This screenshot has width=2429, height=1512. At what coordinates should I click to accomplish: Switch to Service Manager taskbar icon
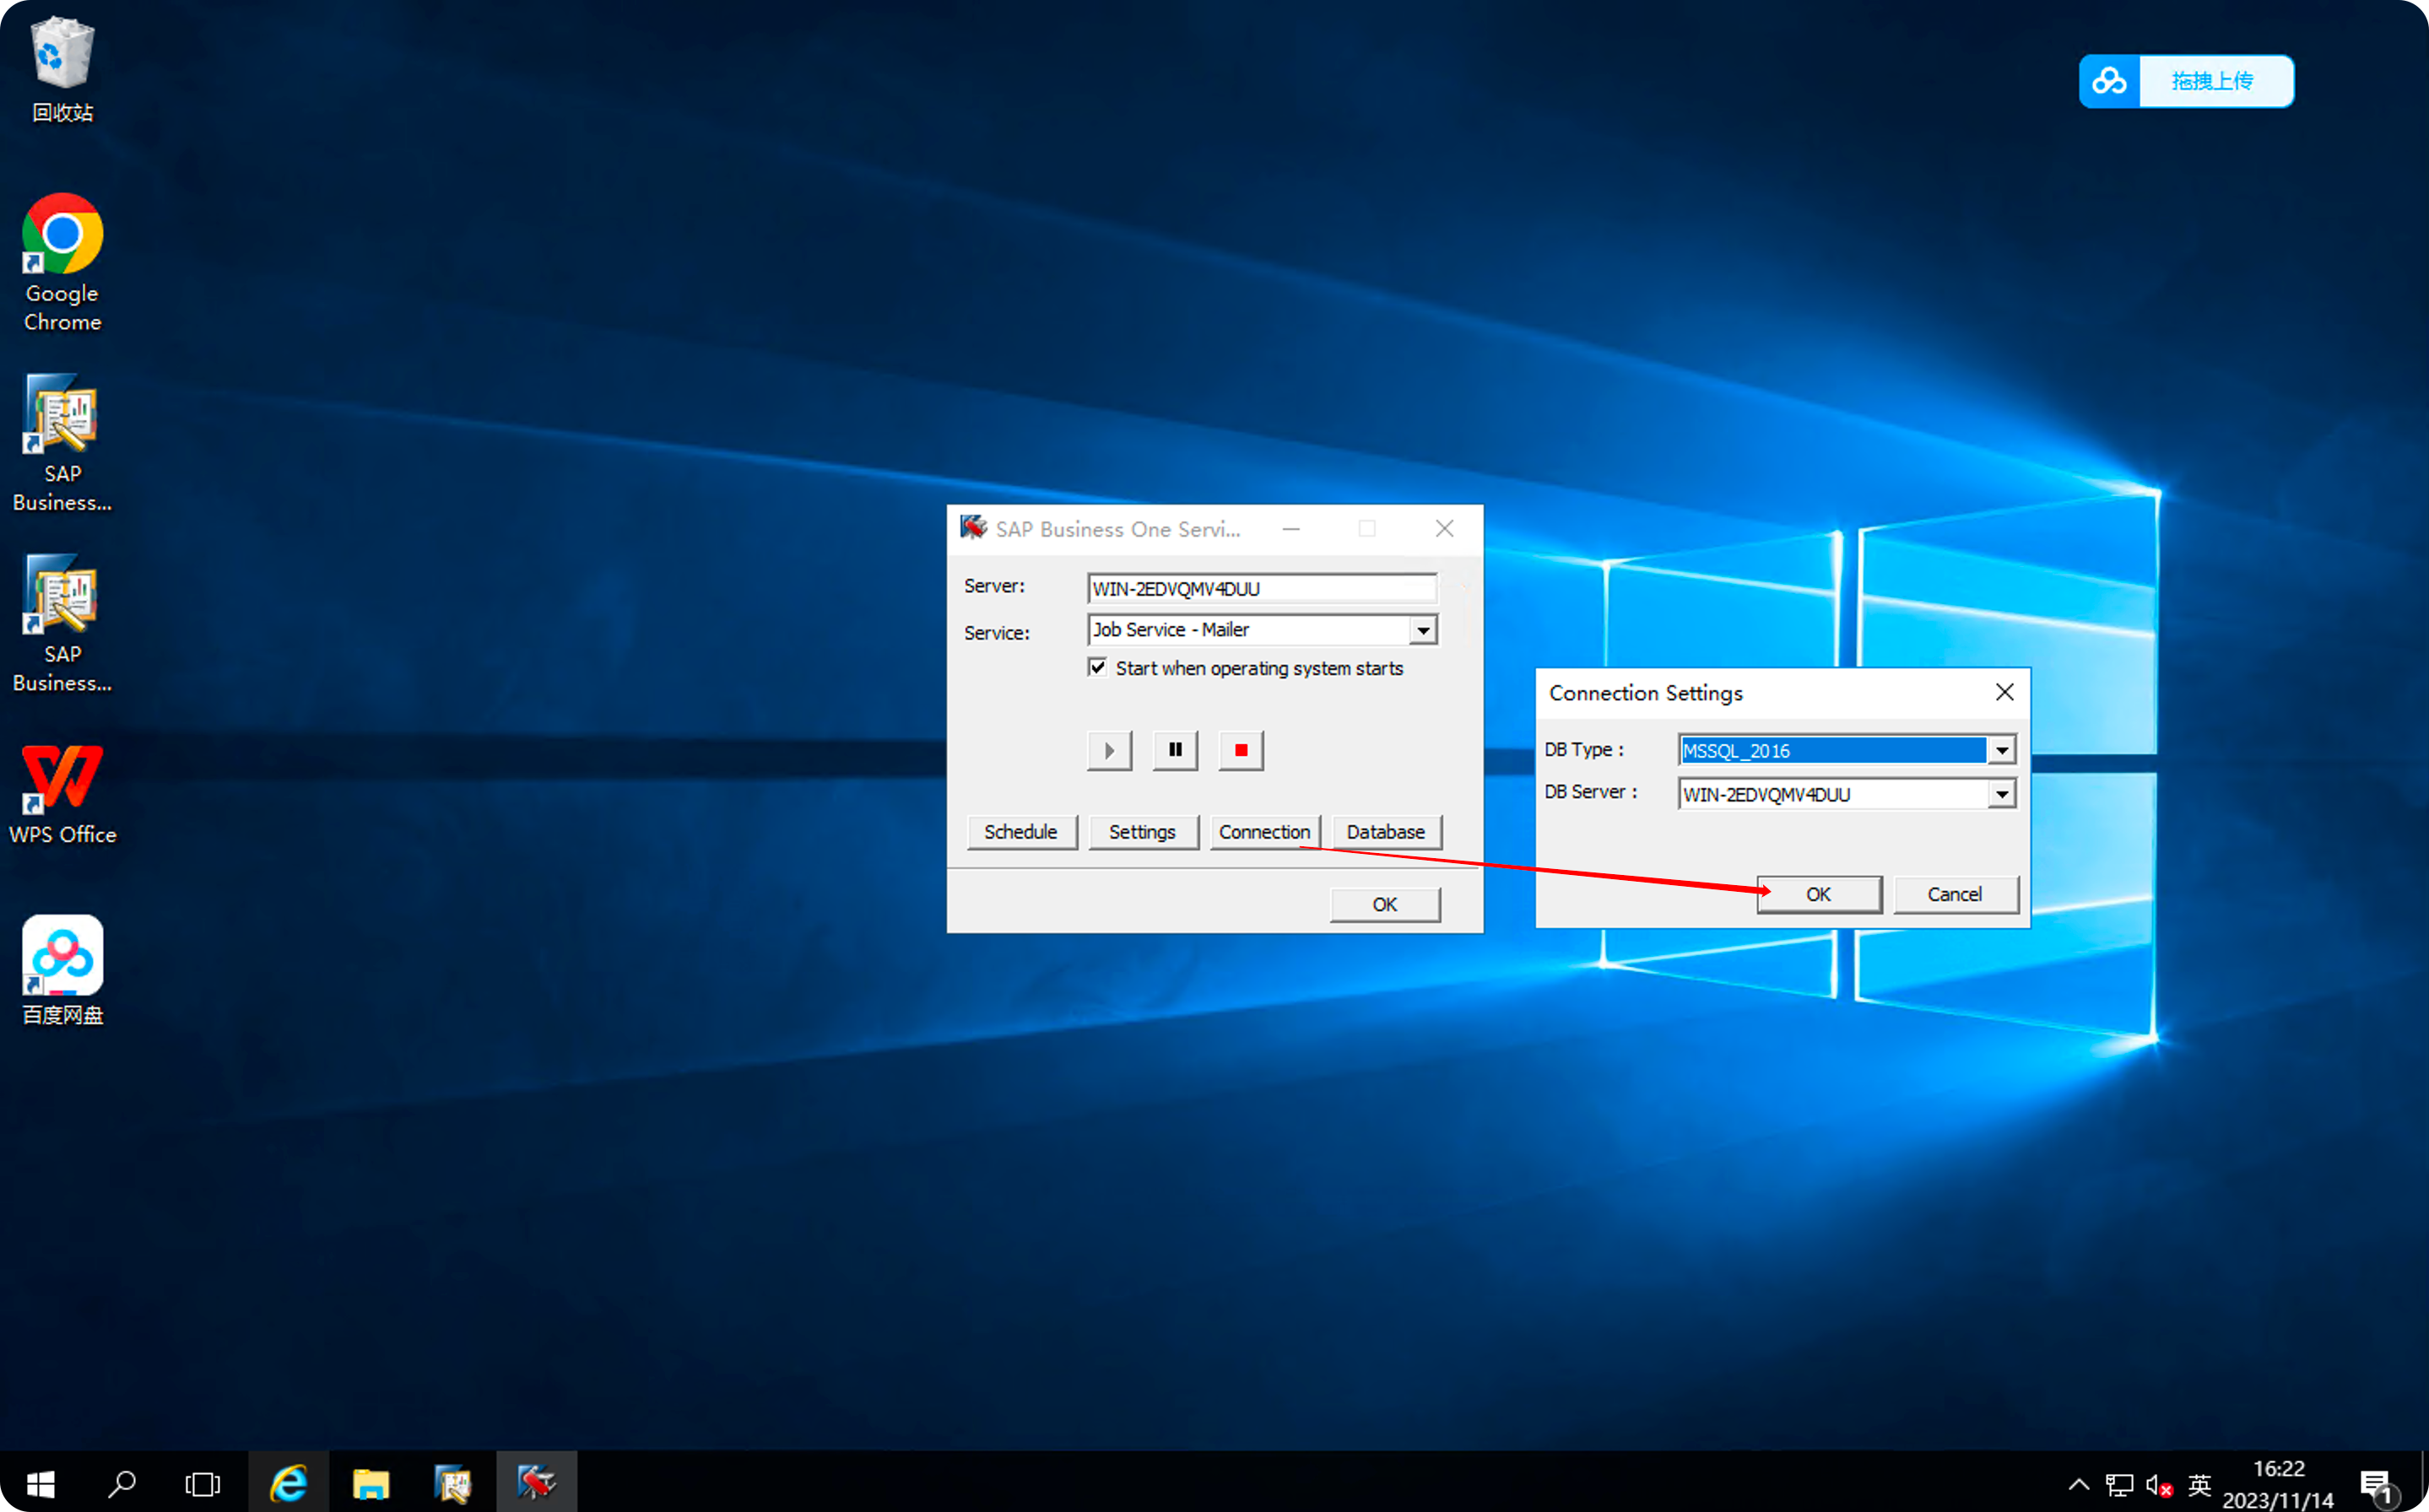point(536,1483)
